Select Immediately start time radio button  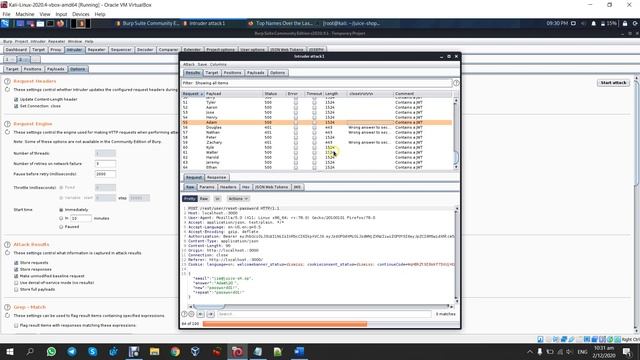click(x=61, y=210)
